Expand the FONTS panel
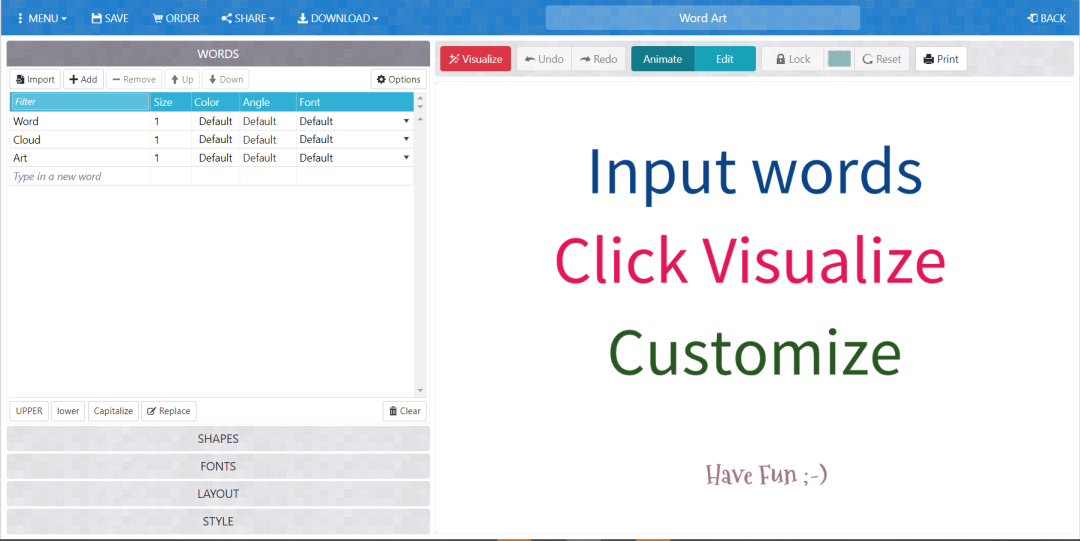Viewport: 1080px width, 541px height. click(218, 467)
